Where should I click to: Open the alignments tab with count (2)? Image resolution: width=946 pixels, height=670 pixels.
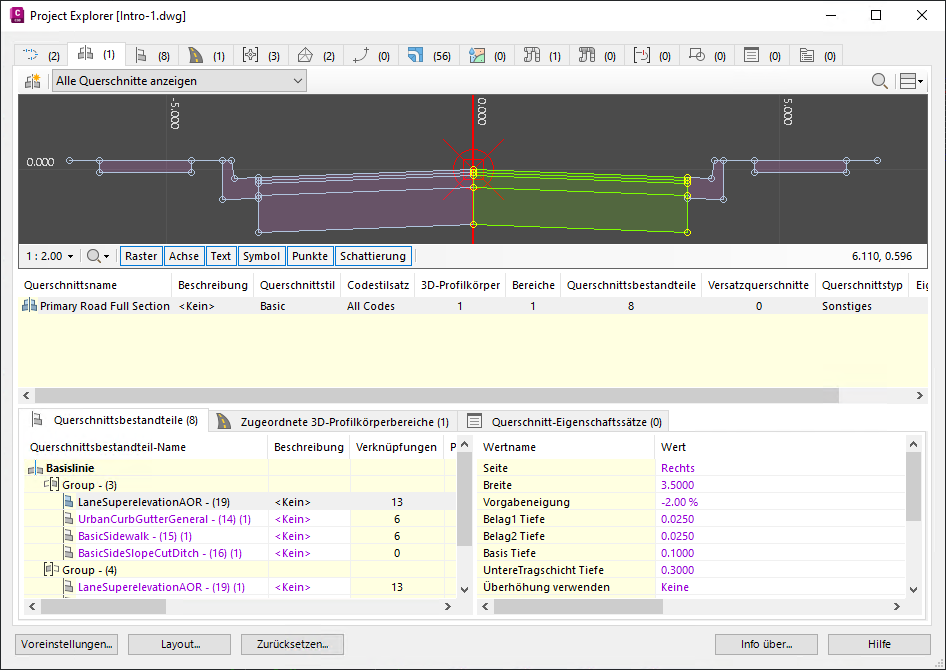click(x=40, y=56)
